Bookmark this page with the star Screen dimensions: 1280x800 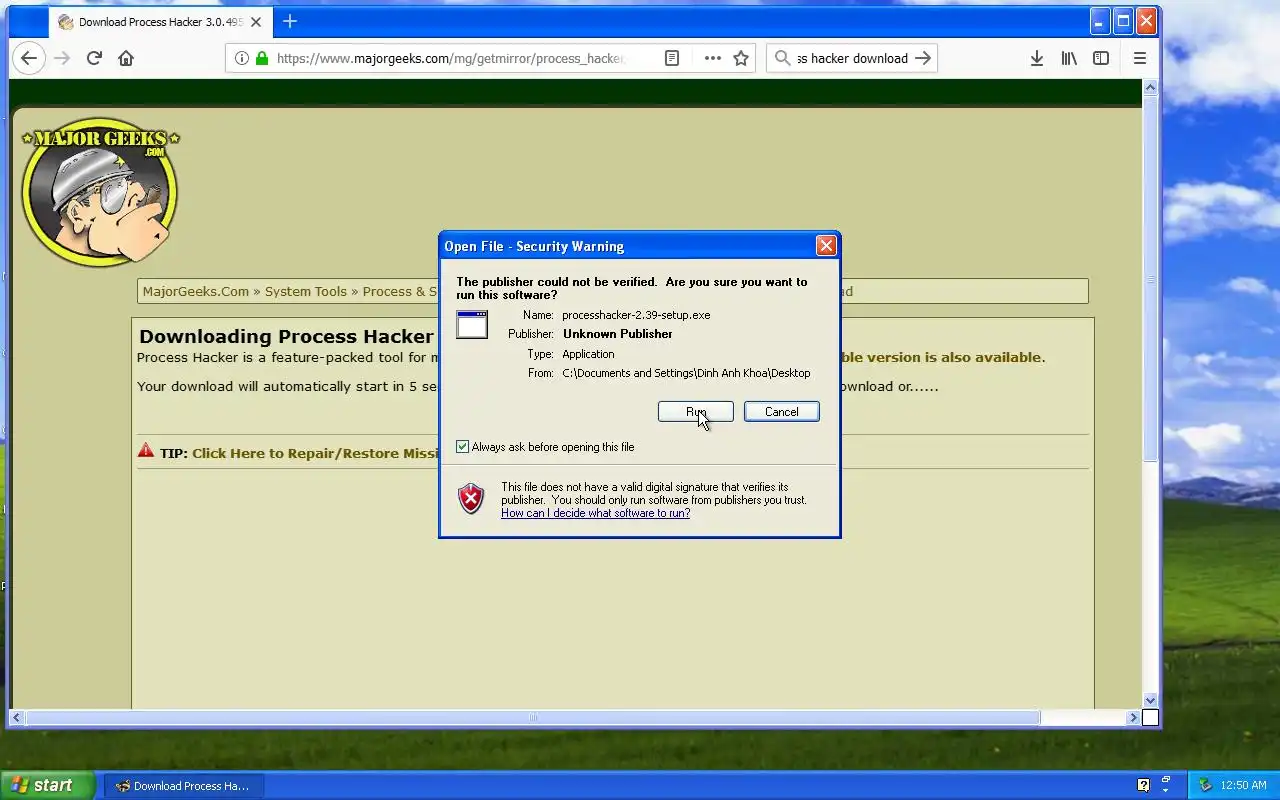[x=741, y=58]
